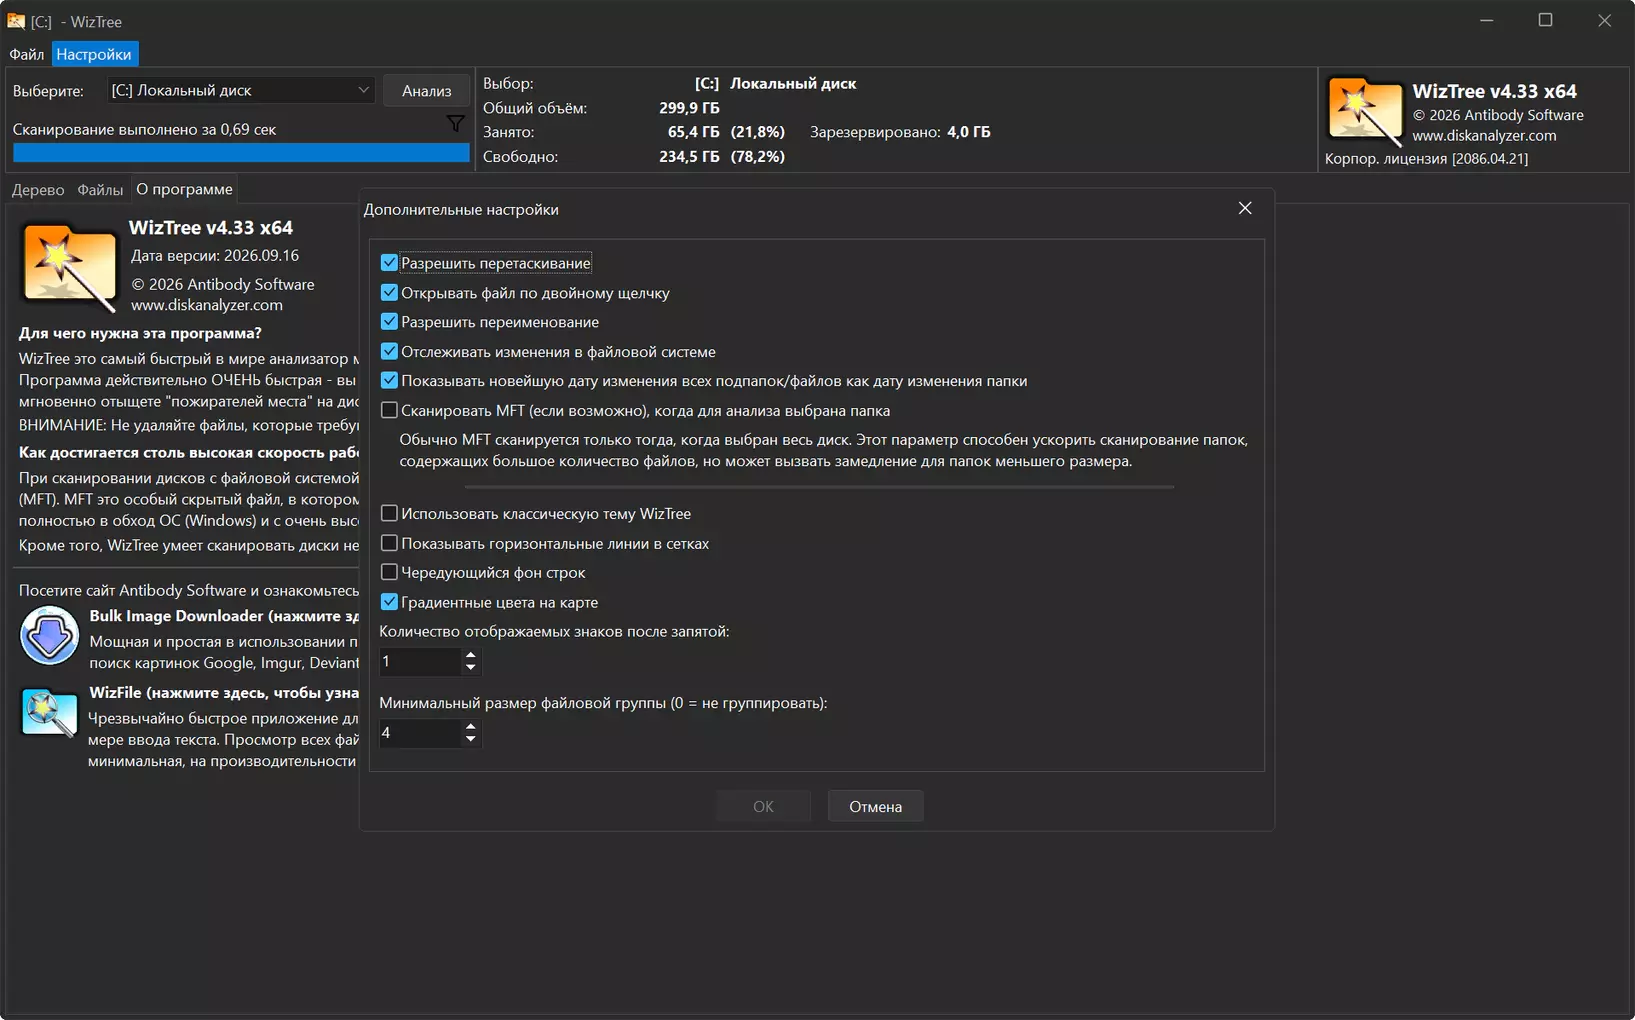
Task: Click the Сканирование выполнено за 0,69 сек text
Action: tap(144, 129)
